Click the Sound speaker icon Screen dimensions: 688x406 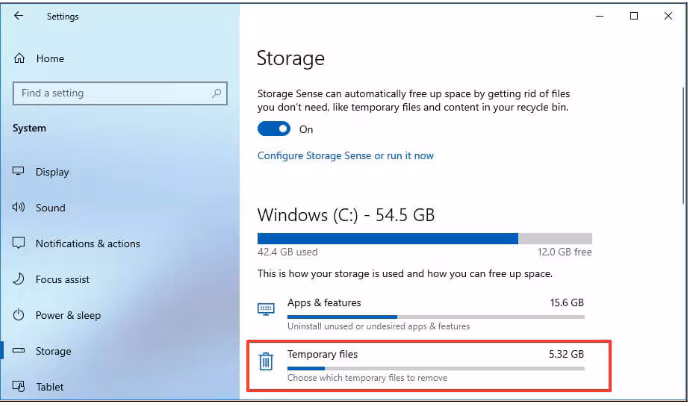pos(18,207)
